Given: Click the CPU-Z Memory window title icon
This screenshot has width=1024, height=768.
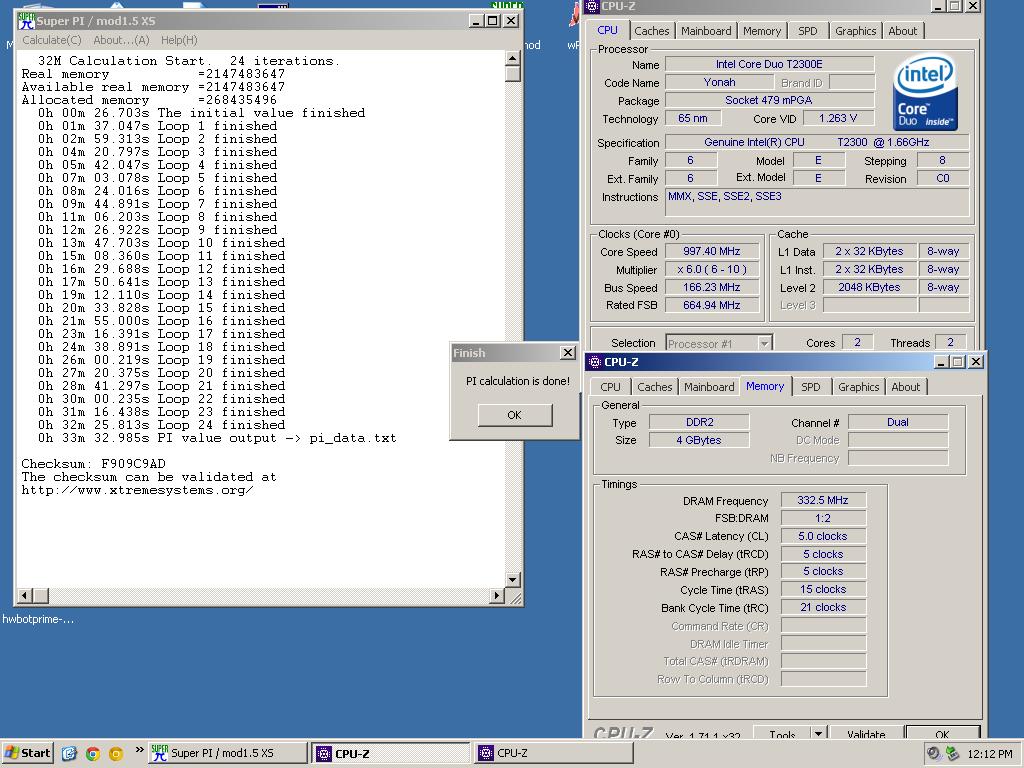Looking at the screenshot, I should [x=594, y=362].
